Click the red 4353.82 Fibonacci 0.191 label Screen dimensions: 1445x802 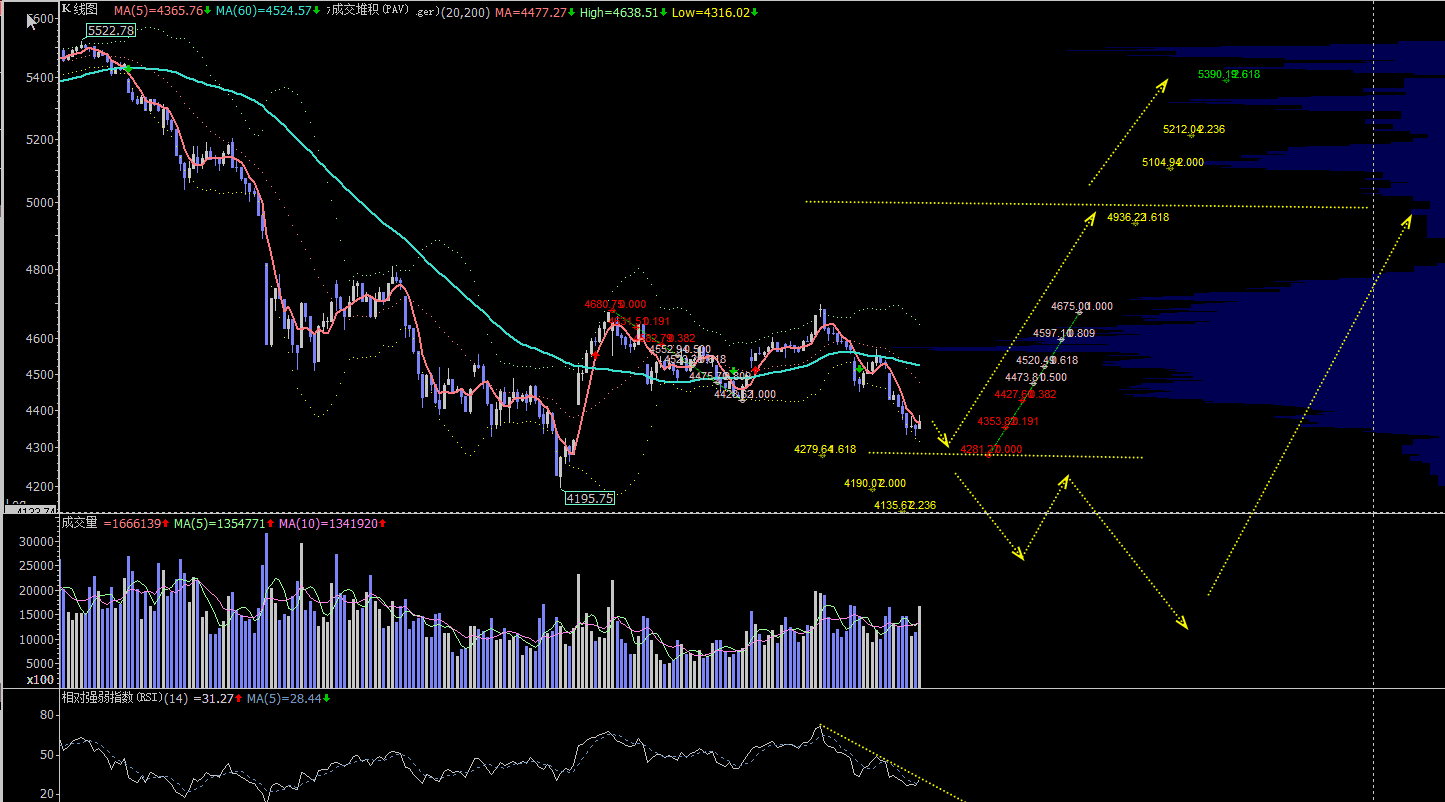click(1008, 422)
